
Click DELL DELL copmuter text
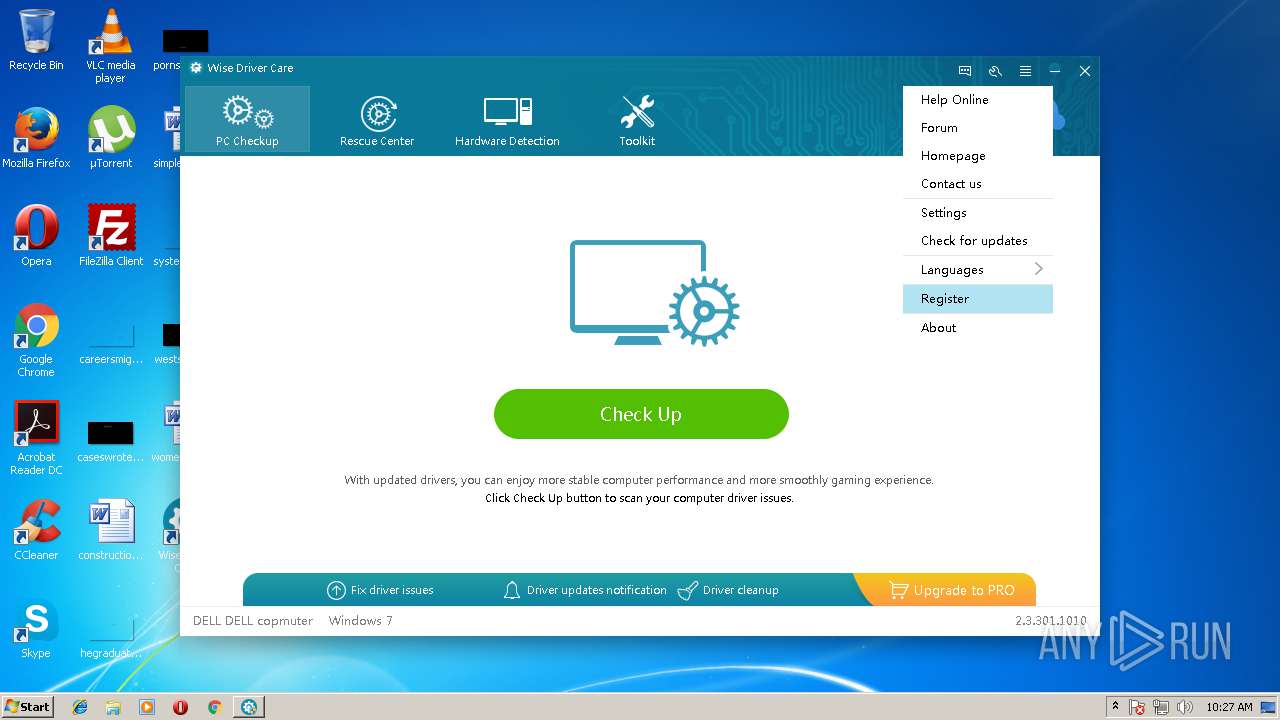point(253,621)
